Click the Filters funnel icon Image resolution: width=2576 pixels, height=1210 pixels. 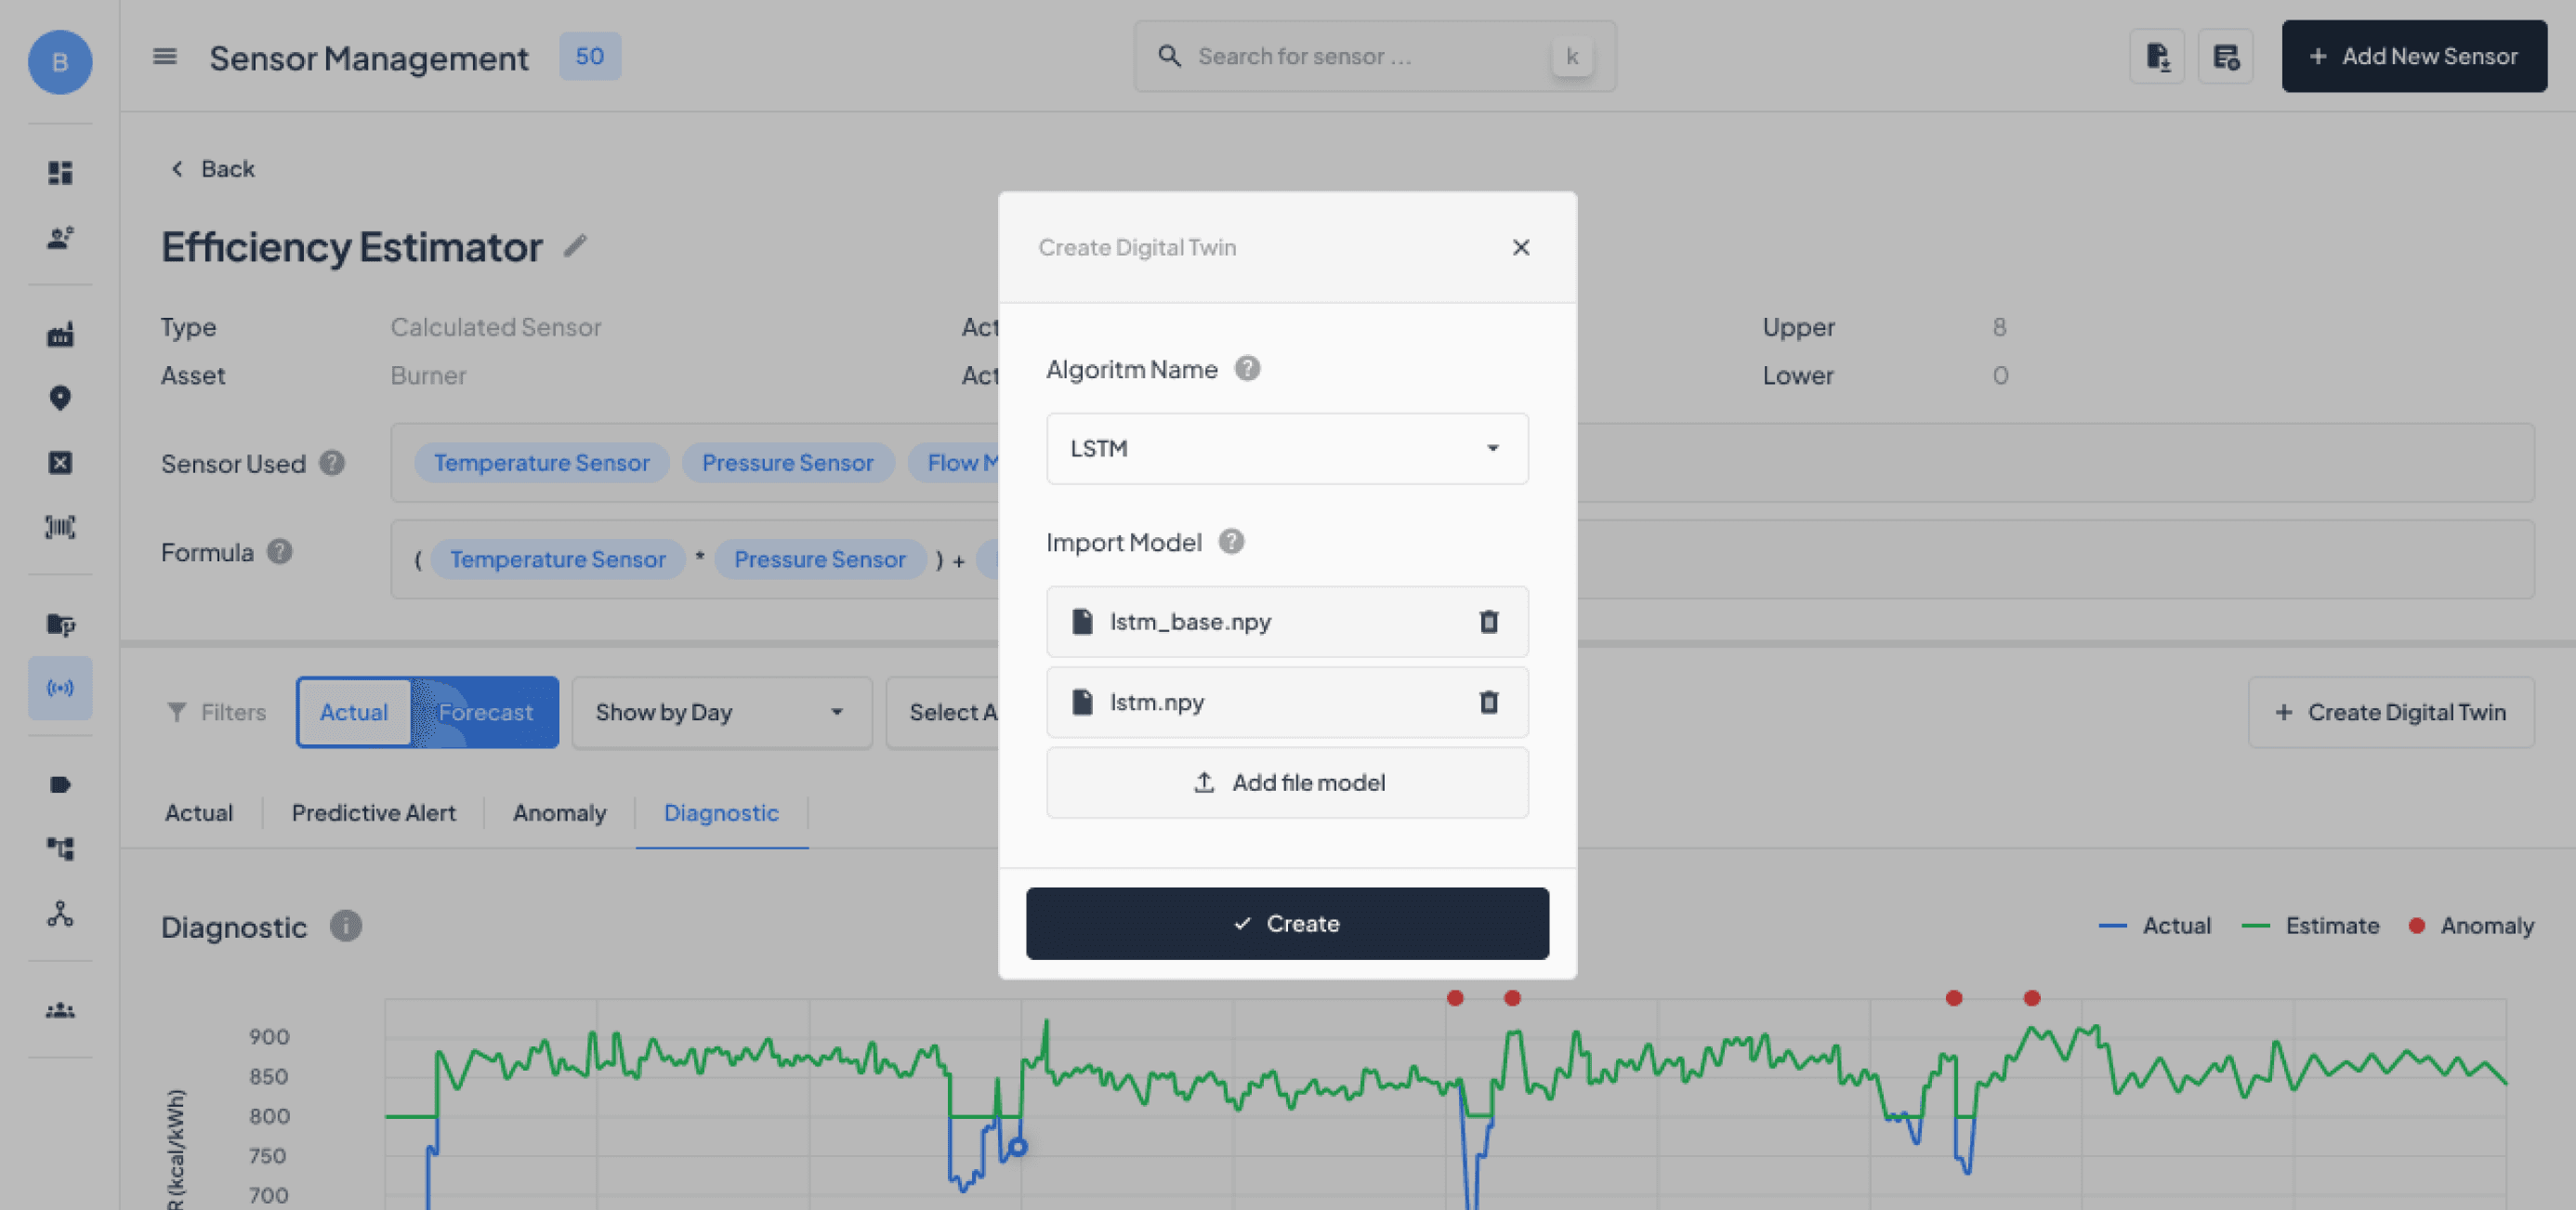(x=177, y=712)
